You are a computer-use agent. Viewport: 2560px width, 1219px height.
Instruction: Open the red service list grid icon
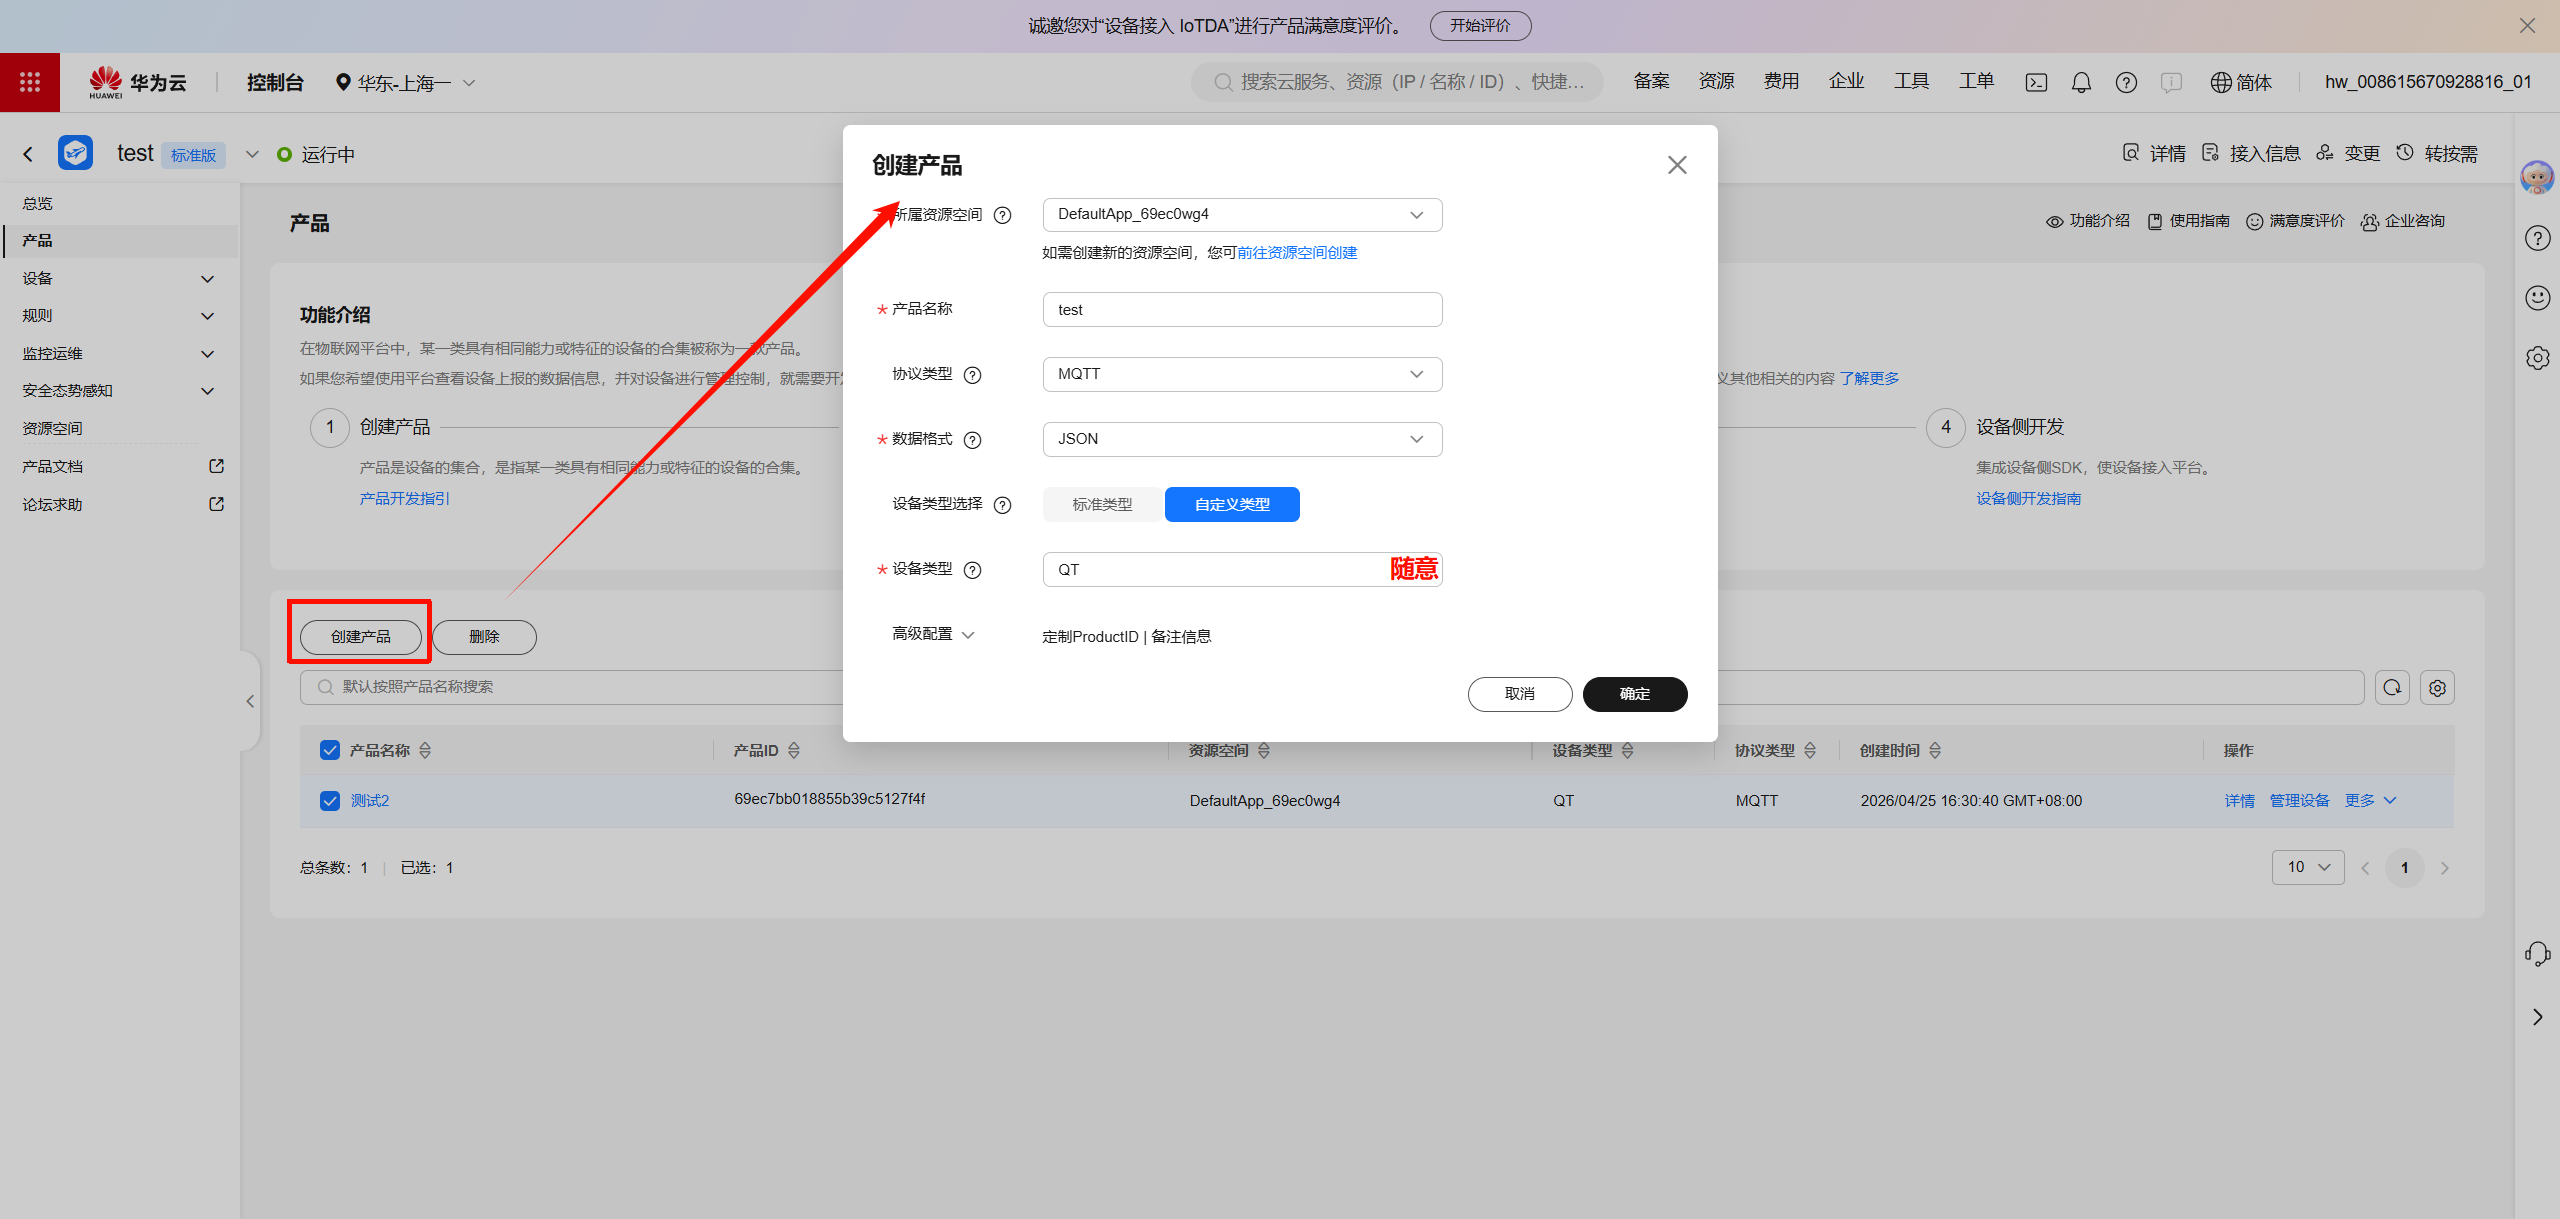[x=30, y=82]
